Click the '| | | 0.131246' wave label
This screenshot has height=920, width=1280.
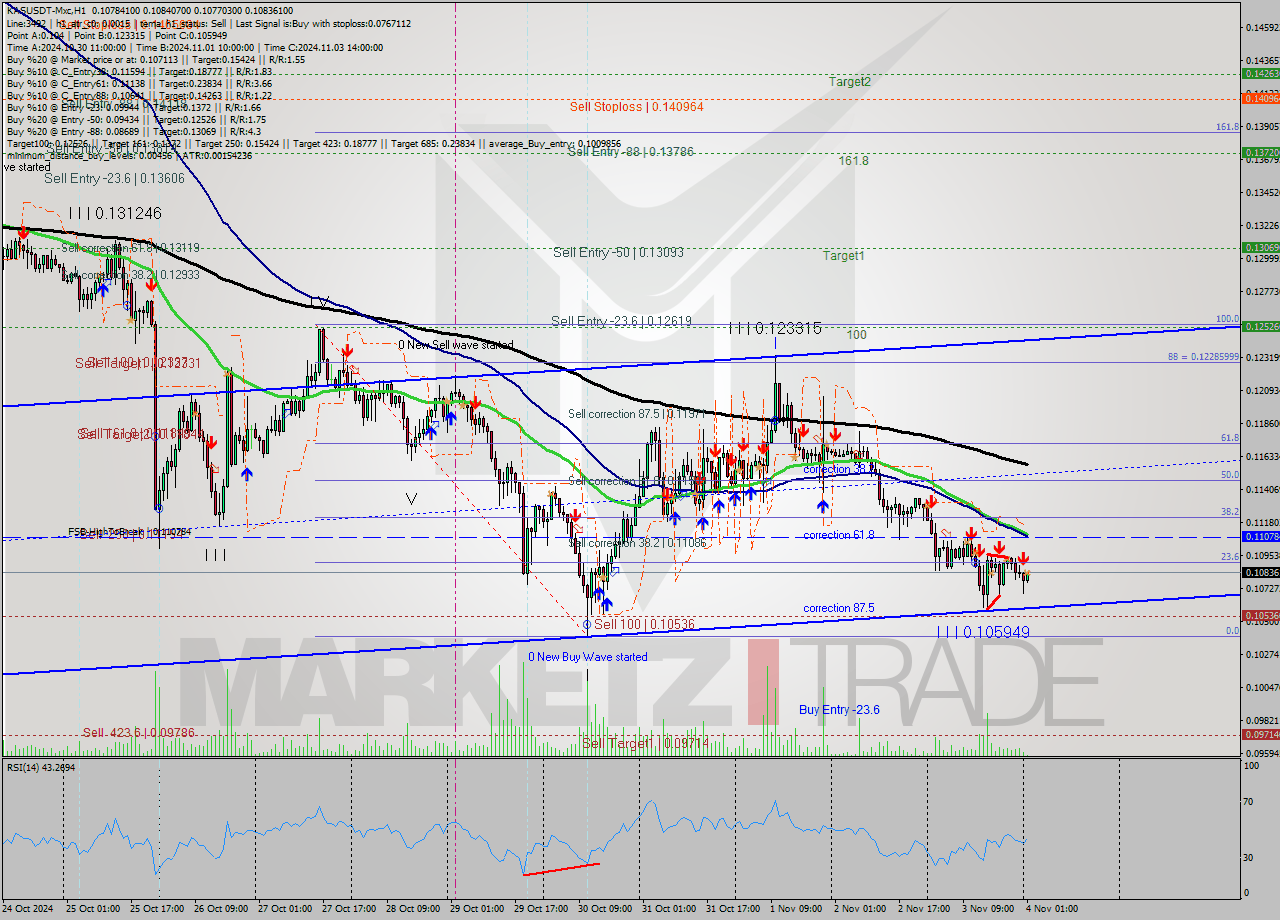(115, 213)
